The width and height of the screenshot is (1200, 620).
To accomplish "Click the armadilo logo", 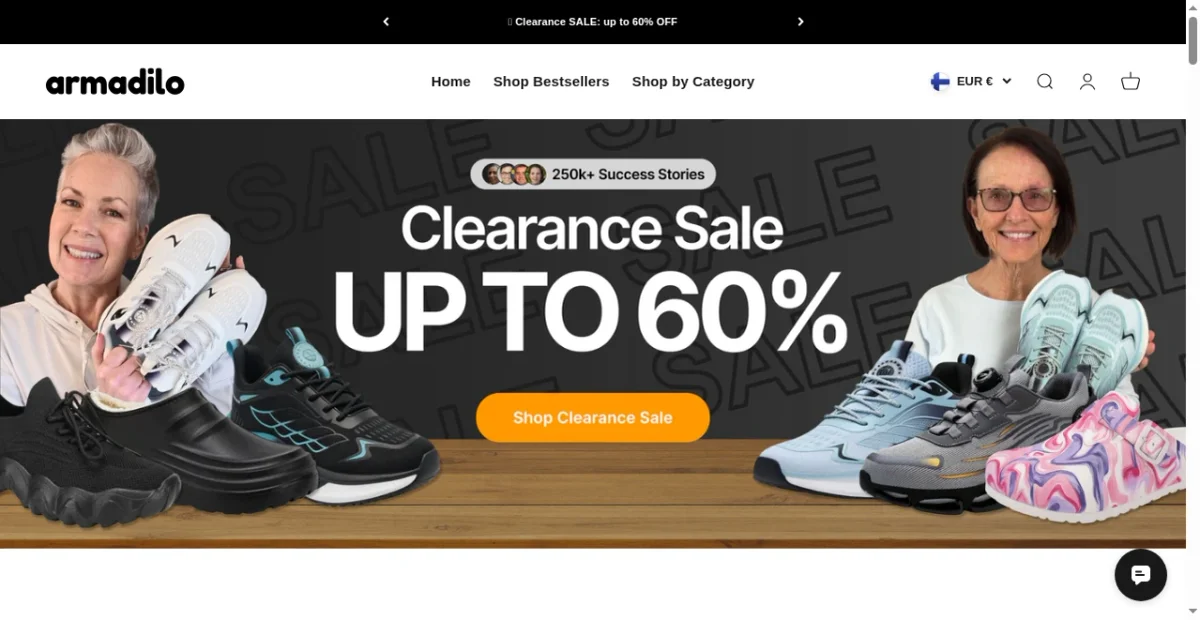I will click(115, 82).
